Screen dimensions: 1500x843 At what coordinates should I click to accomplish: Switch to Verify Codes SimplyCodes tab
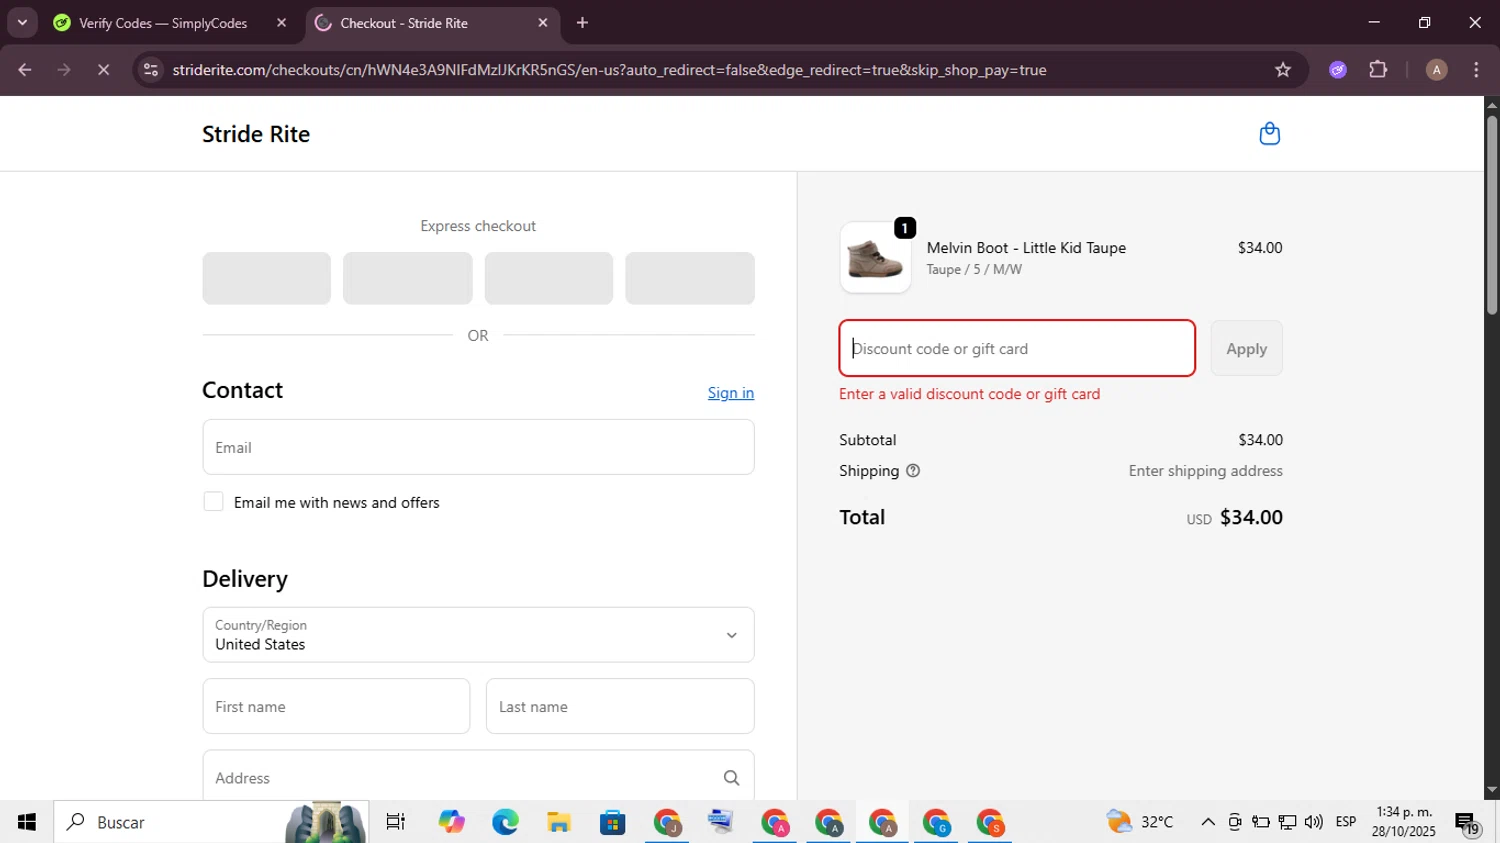click(163, 23)
